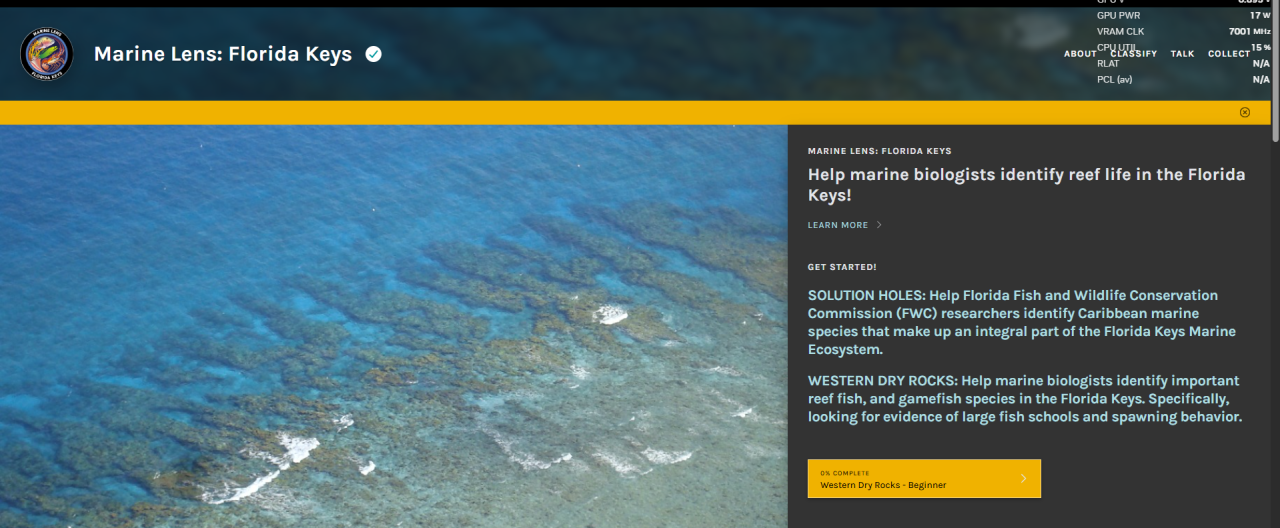The image size is (1280, 528).
Task: Click the verified checkmark badge beside the title
Action: coord(373,54)
